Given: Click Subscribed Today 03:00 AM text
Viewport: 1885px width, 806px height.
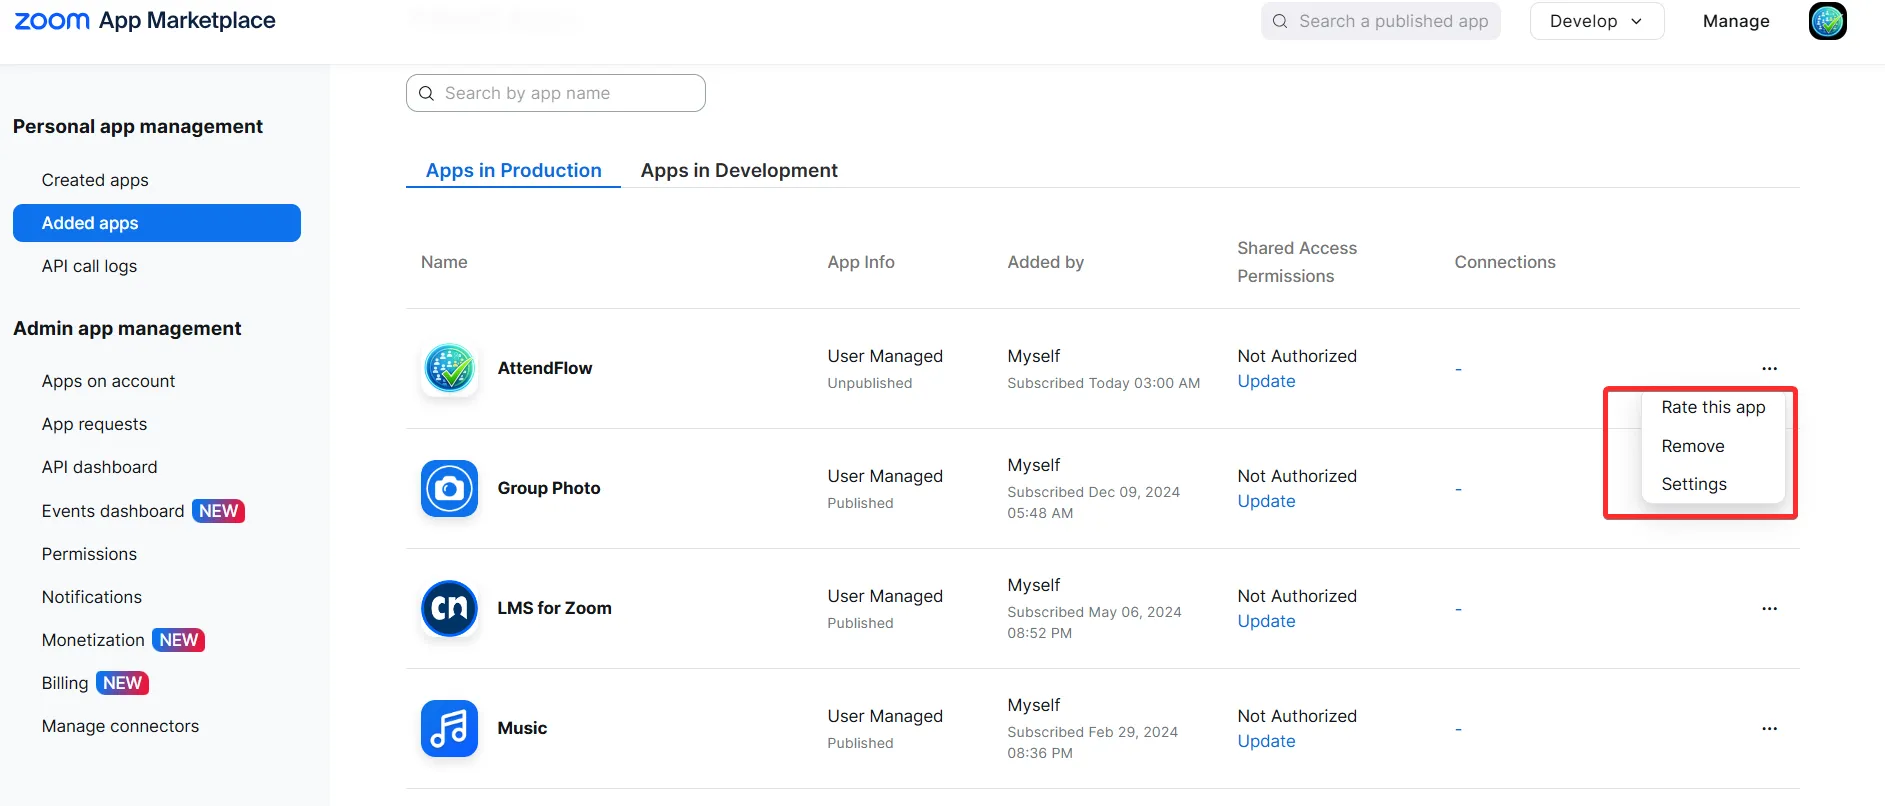Looking at the screenshot, I should 1104,383.
